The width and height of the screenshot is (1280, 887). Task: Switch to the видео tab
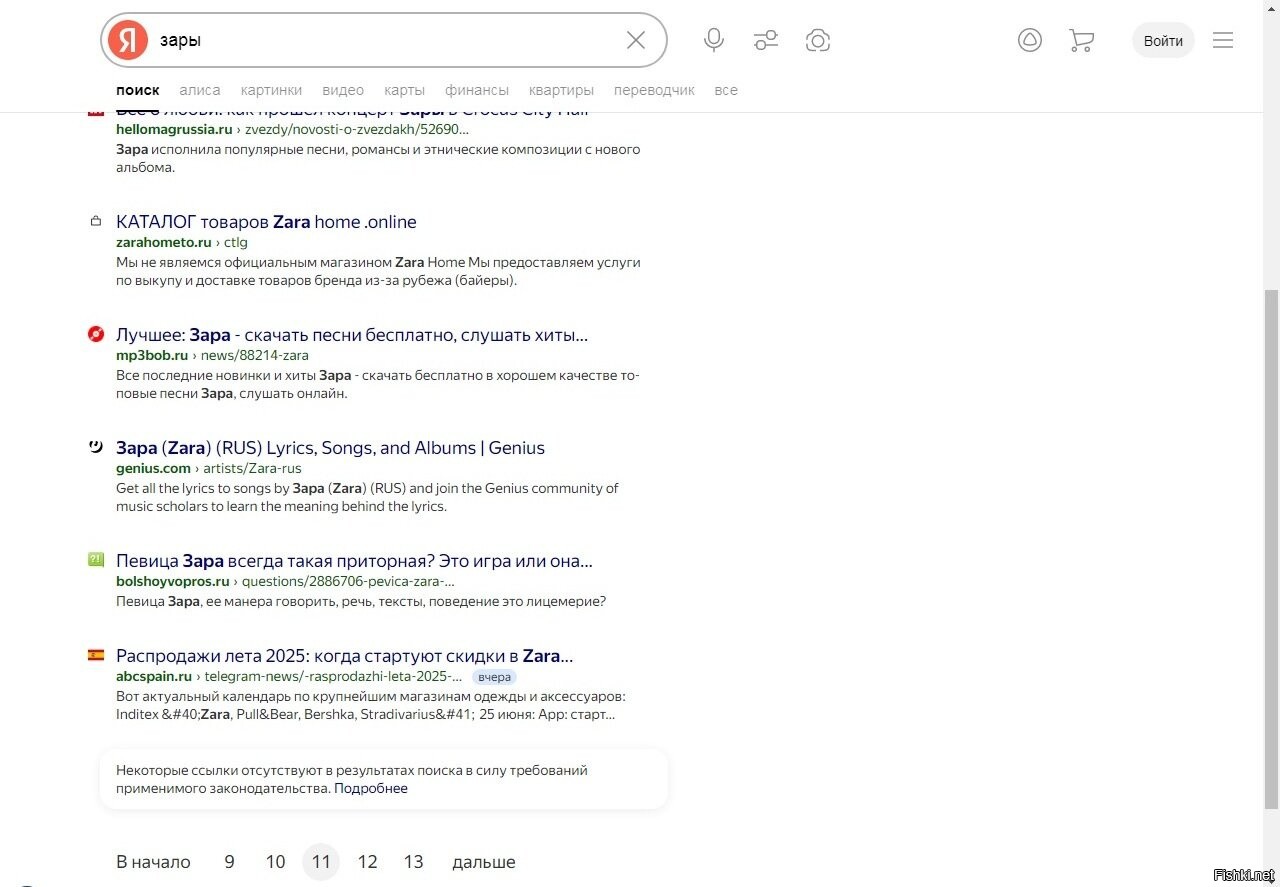point(343,90)
